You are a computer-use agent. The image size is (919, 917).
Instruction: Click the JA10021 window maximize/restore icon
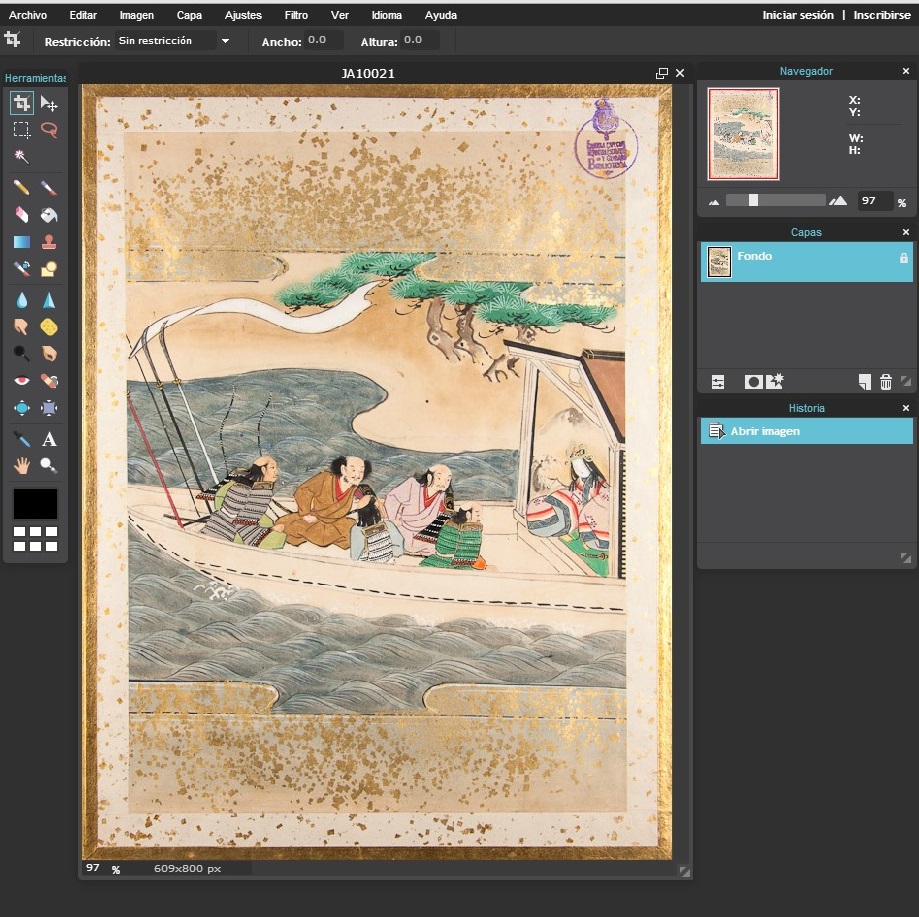[x=662, y=73]
